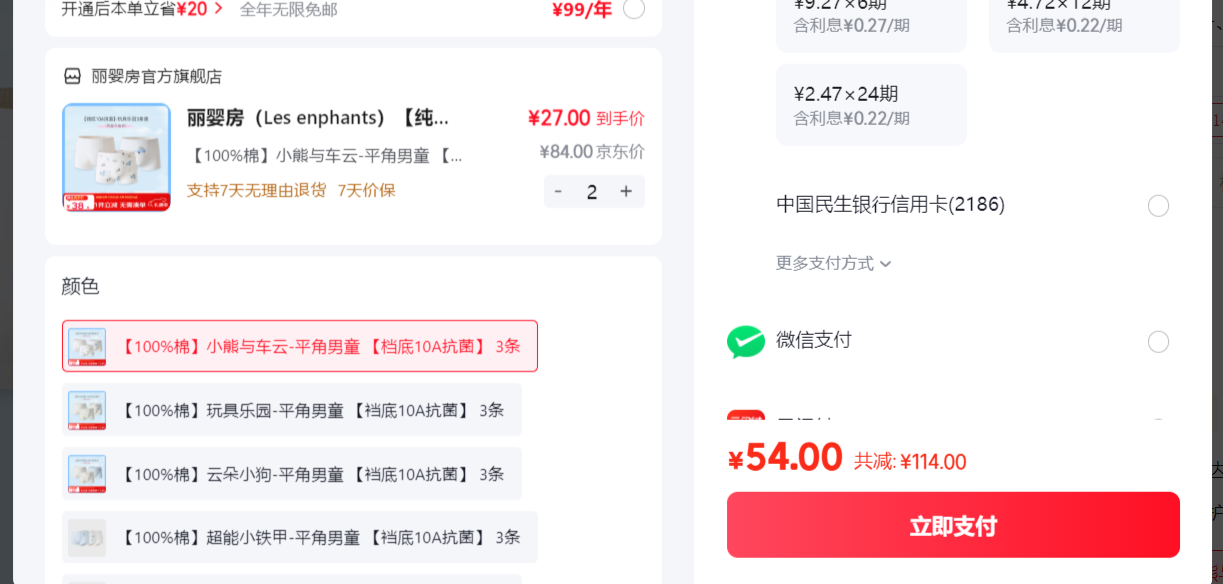
Task: Click the 立即支付 button
Action: point(953,525)
